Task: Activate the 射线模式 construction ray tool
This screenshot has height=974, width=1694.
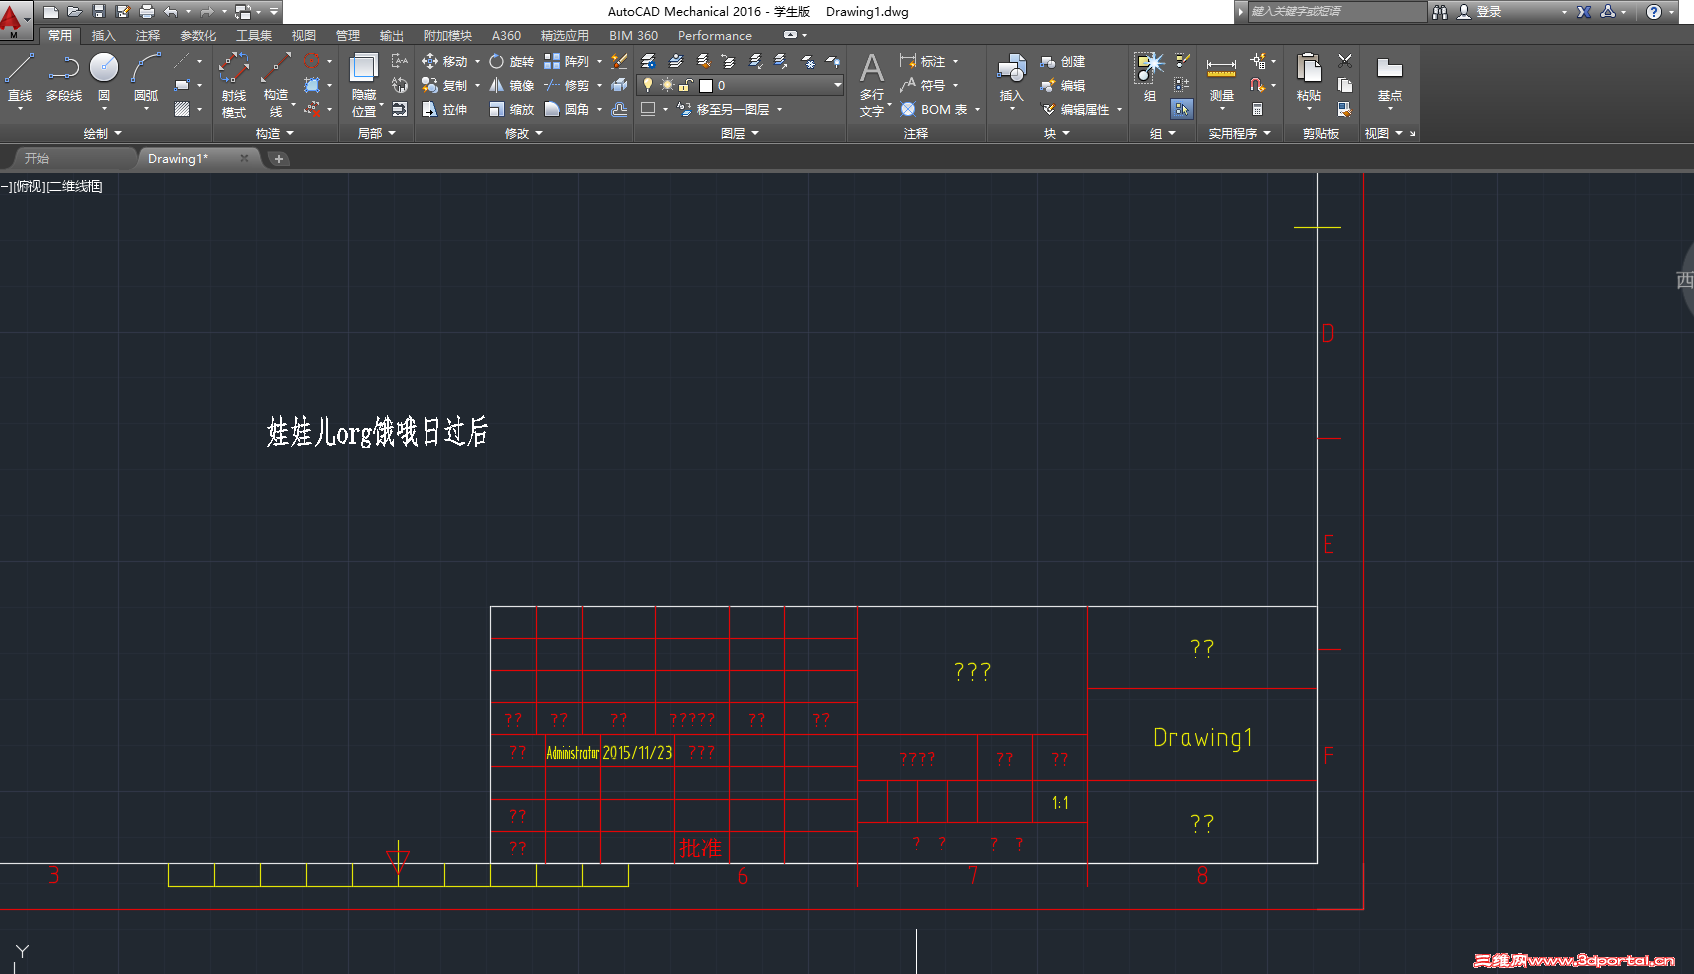Action: (x=234, y=85)
